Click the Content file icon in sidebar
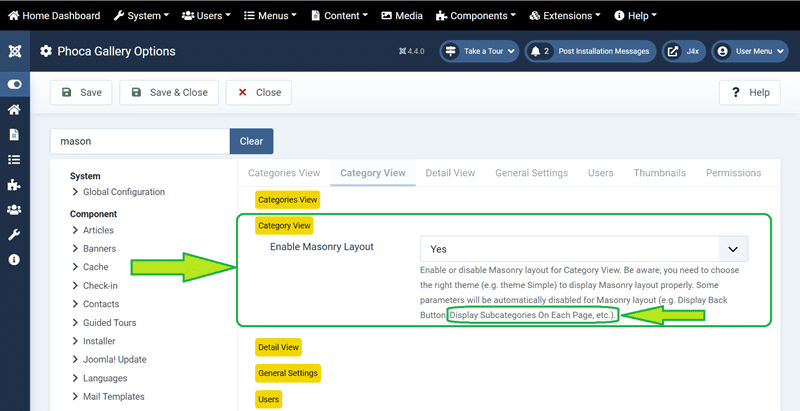The image size is (800, 411). (14, 135)
